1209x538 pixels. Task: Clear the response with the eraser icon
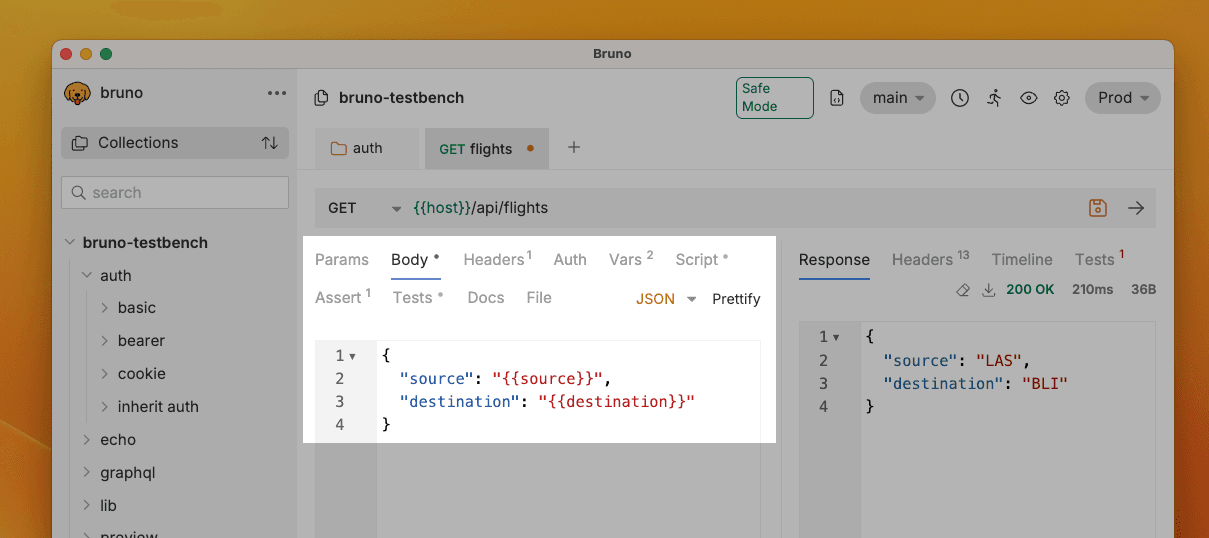click(962, 290)
